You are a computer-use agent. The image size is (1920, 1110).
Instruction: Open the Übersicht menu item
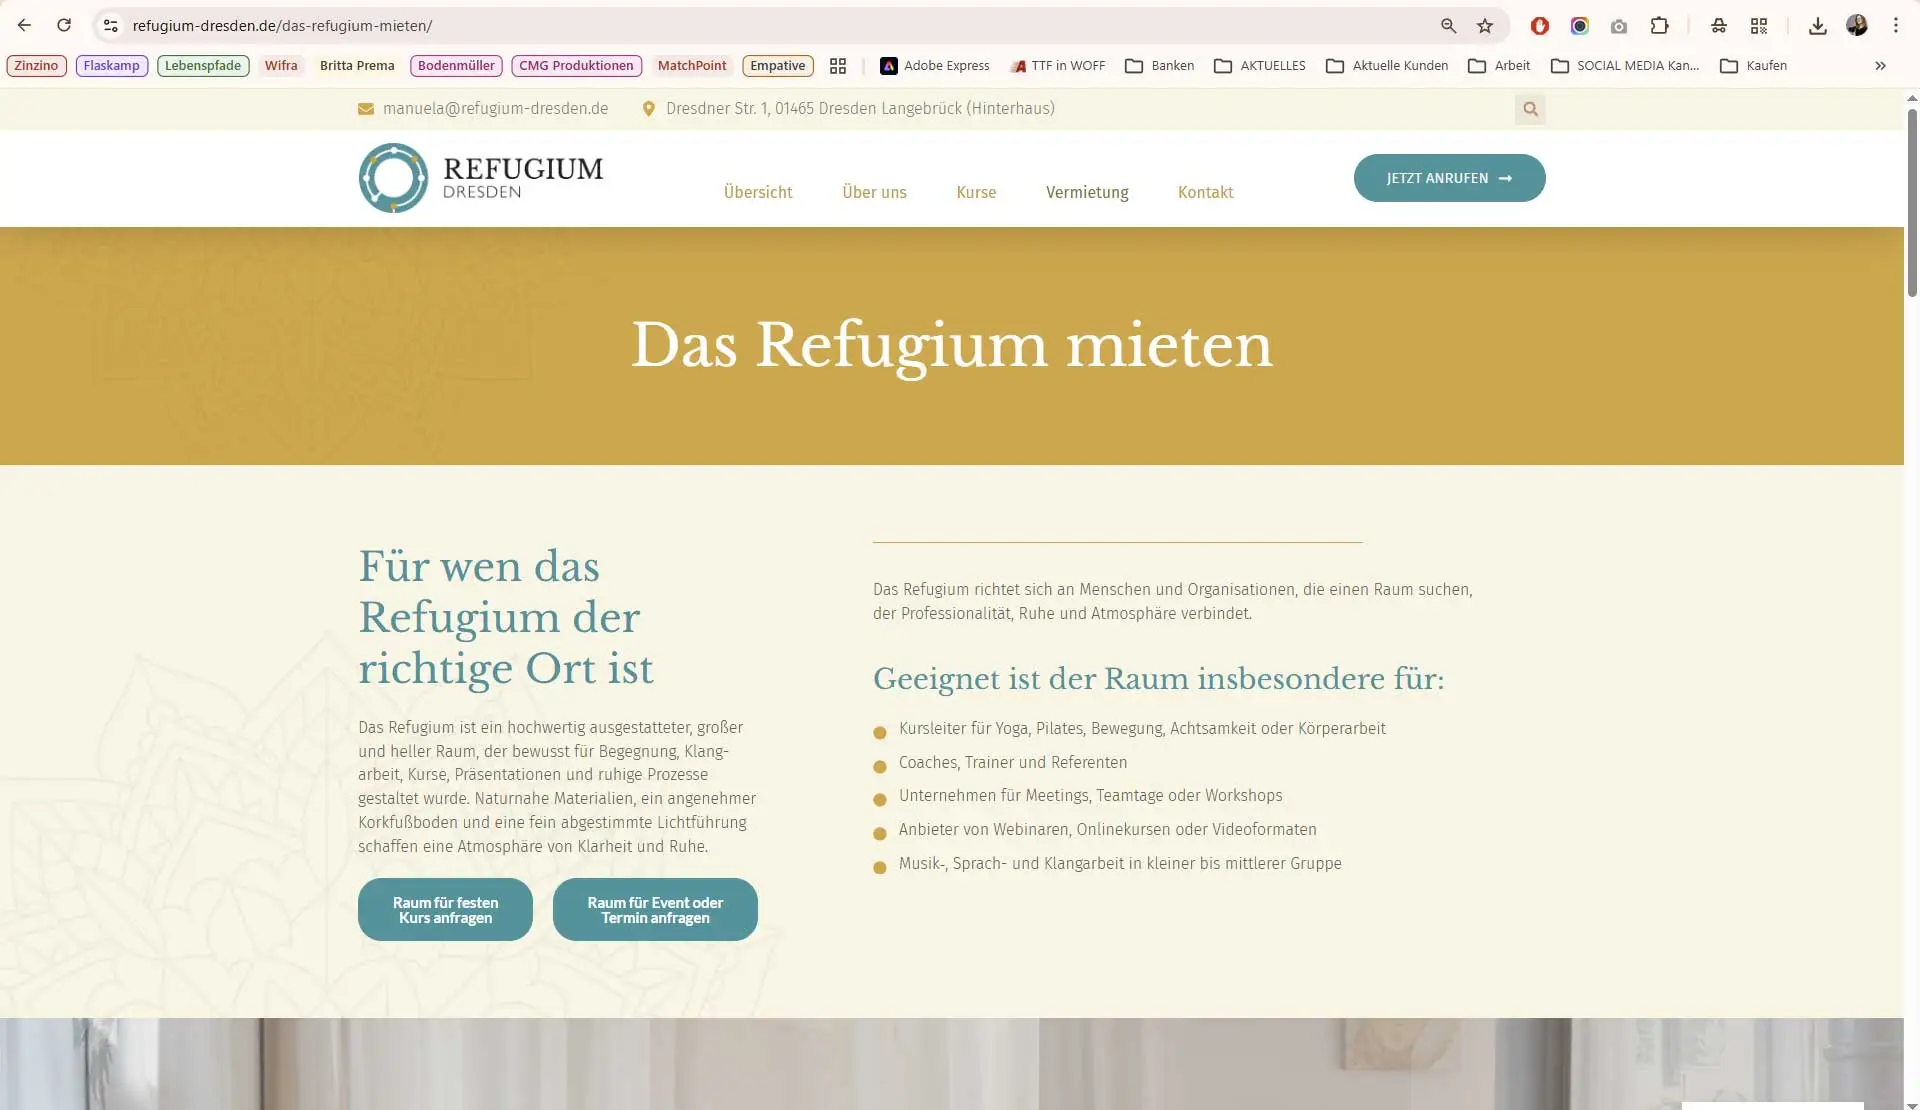(758, 192)
